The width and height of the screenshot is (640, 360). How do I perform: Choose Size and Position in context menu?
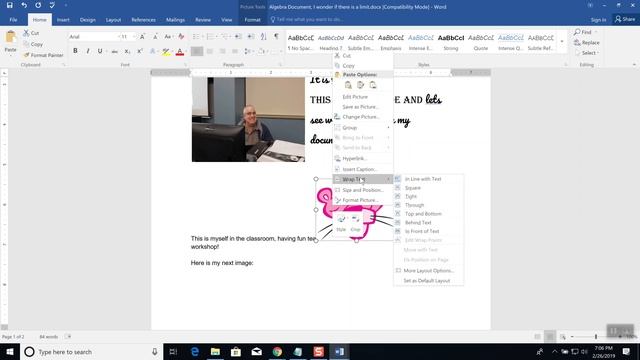tap(363, 190)
